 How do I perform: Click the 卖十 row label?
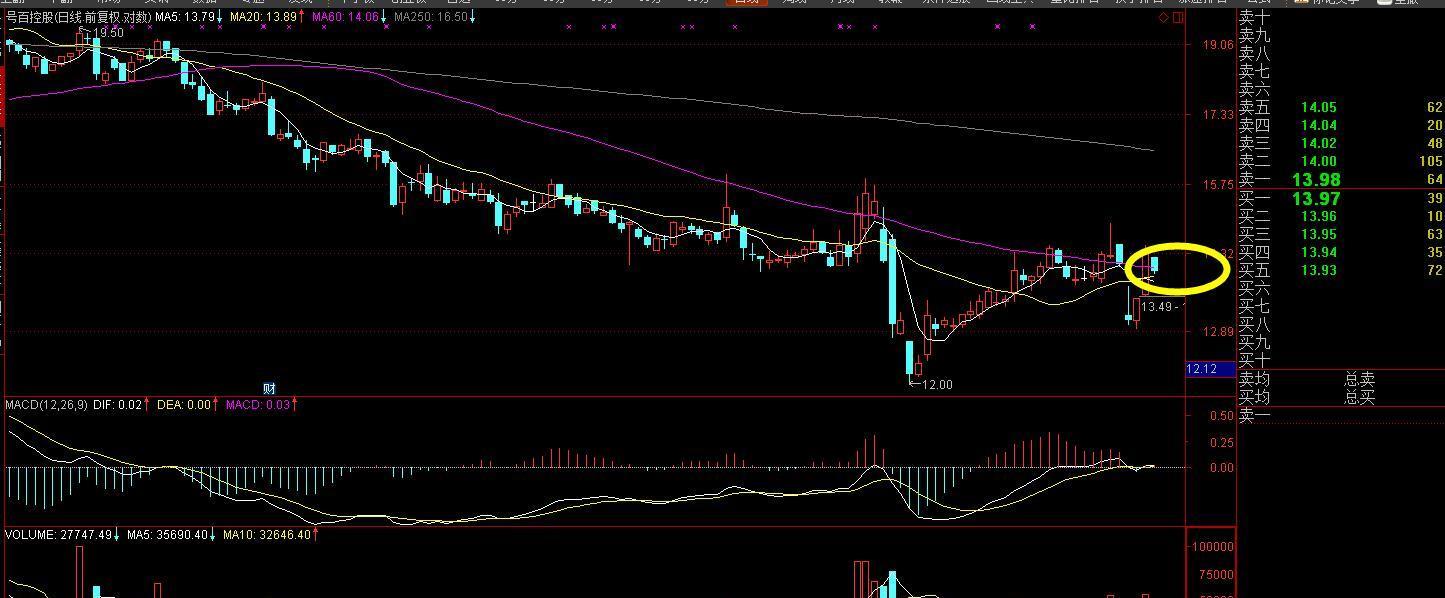click(1254, 17)
